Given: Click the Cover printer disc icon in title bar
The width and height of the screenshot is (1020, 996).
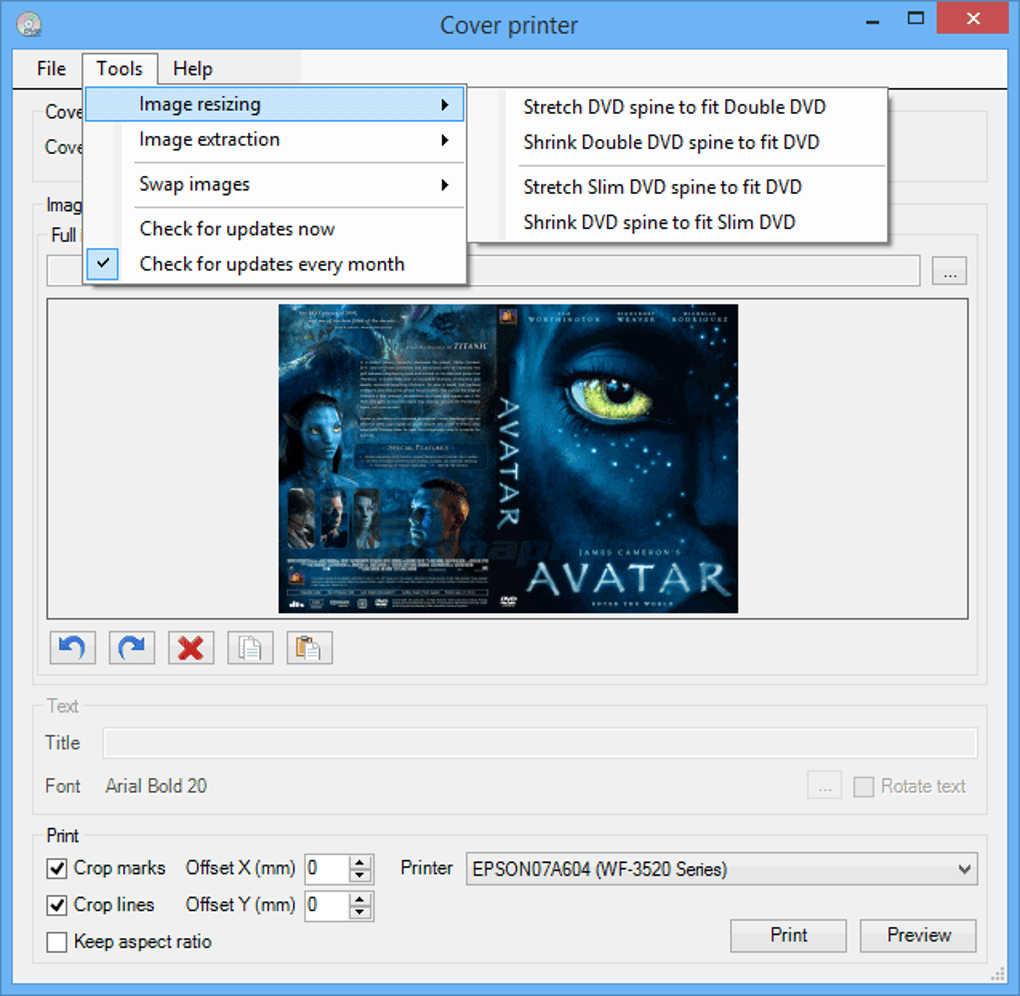Looking at the screenshot, I should (29, 25).
